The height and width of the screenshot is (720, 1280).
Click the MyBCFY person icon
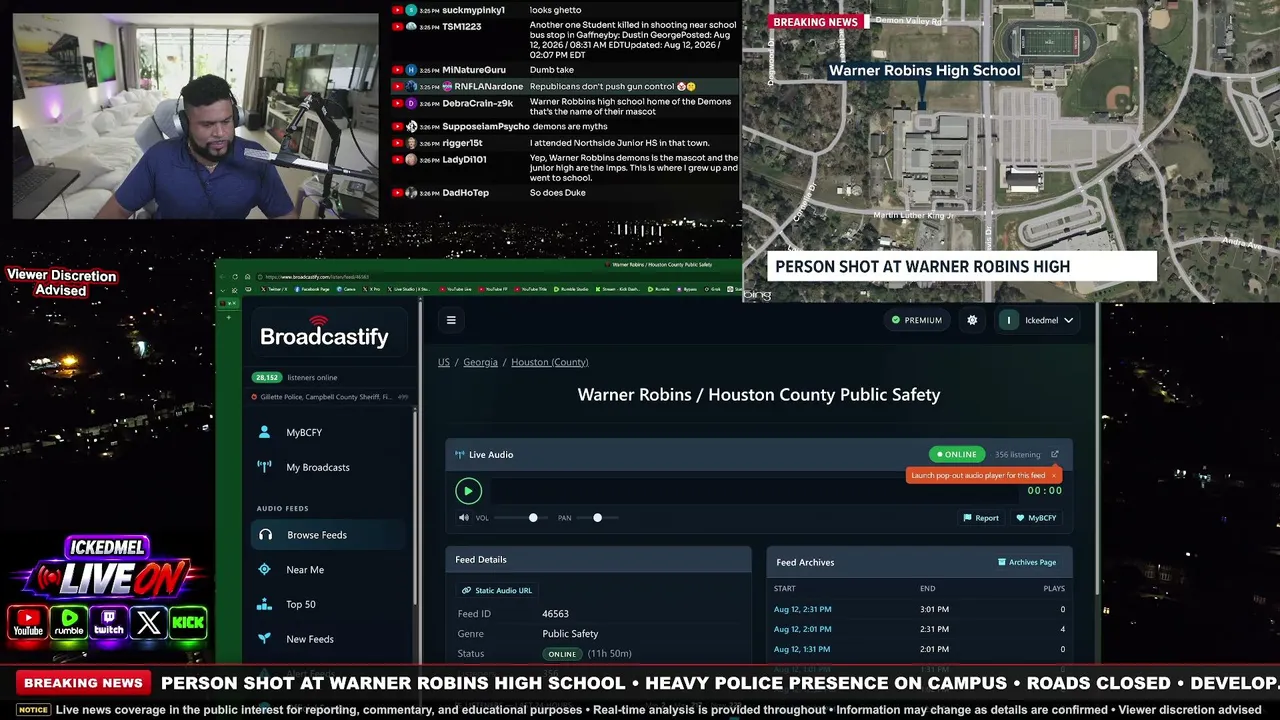coord(264,432)
